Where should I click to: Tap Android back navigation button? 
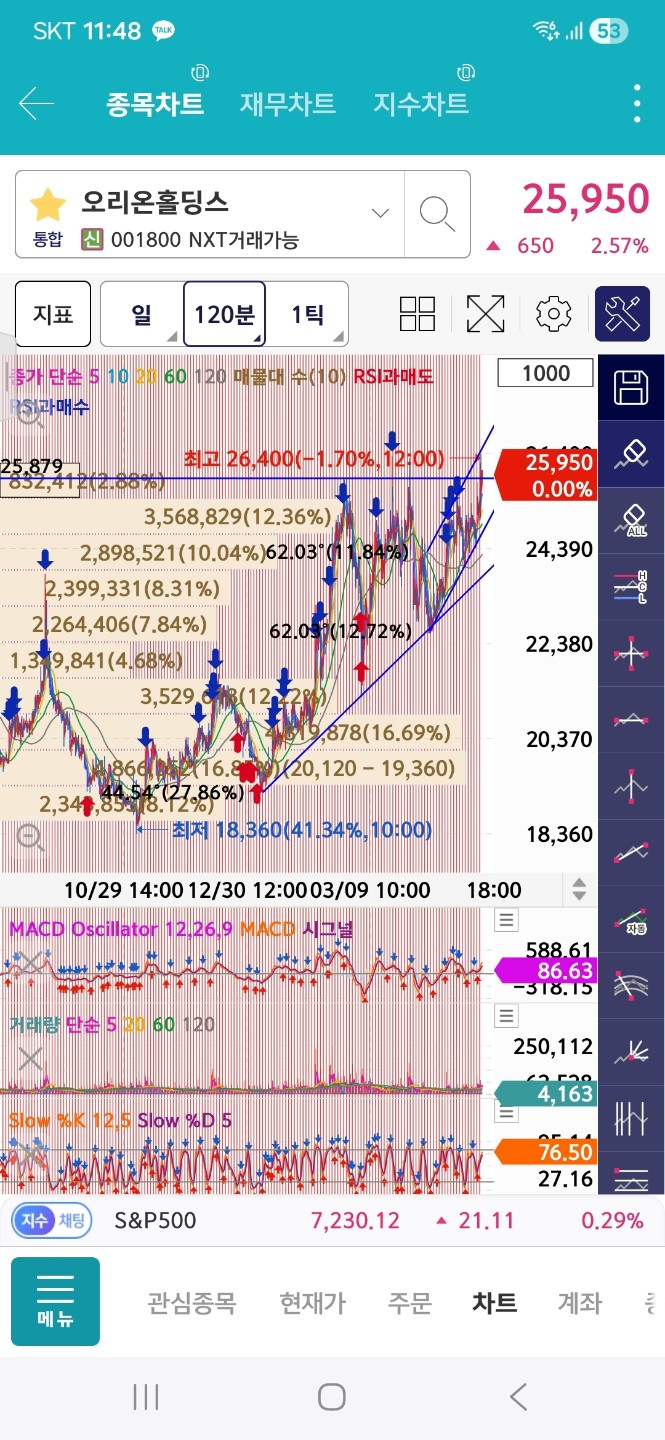517,1397
